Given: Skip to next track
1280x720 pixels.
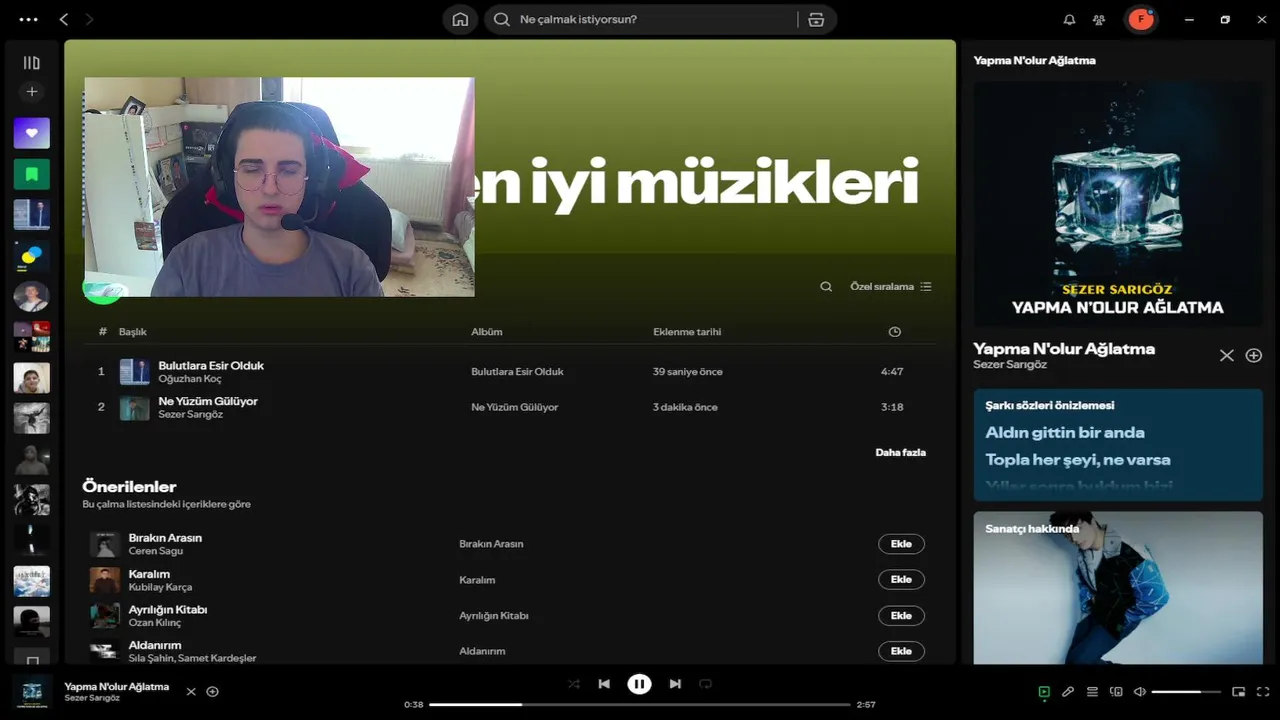Looking at the screenshot, I should [x=675, y=684].
